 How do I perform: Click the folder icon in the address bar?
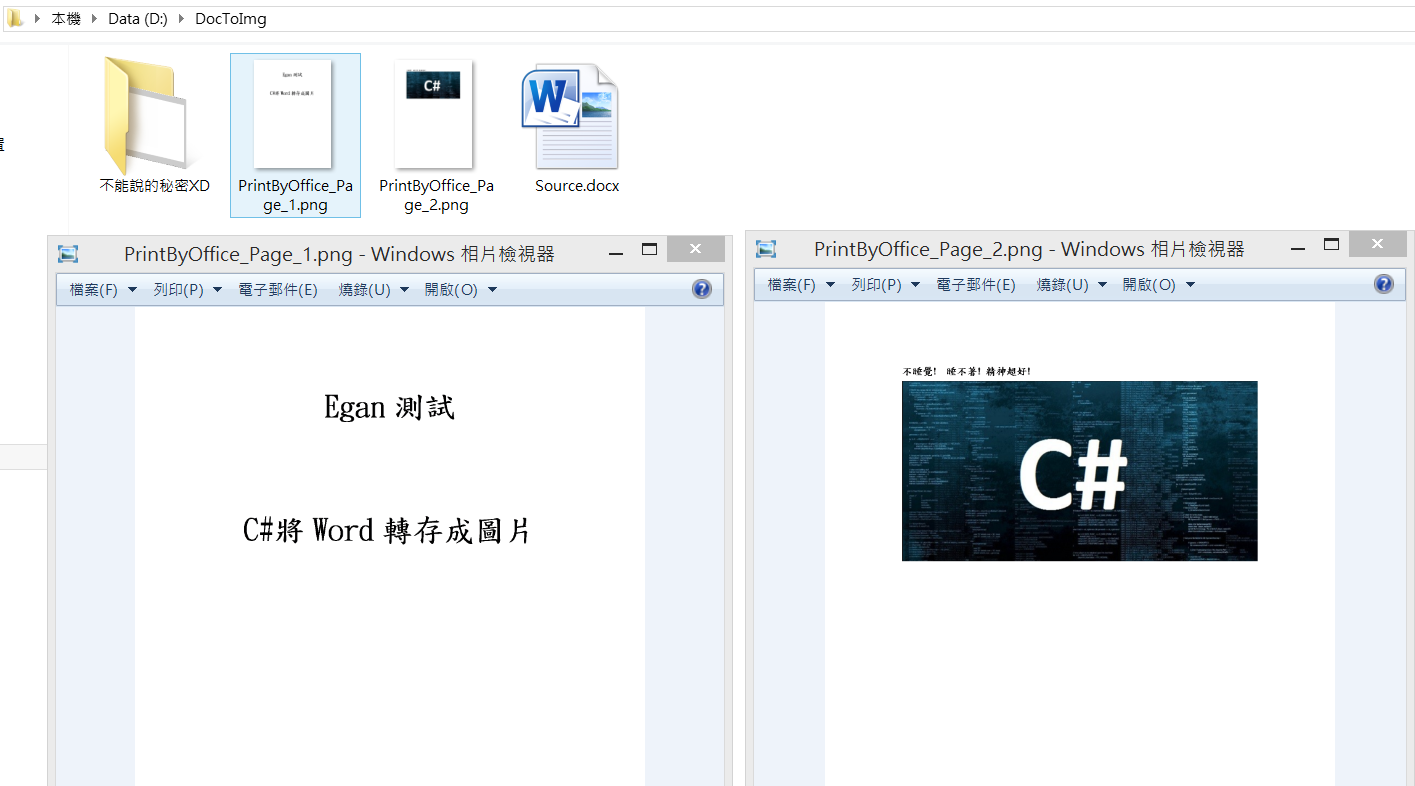(12, 18)
